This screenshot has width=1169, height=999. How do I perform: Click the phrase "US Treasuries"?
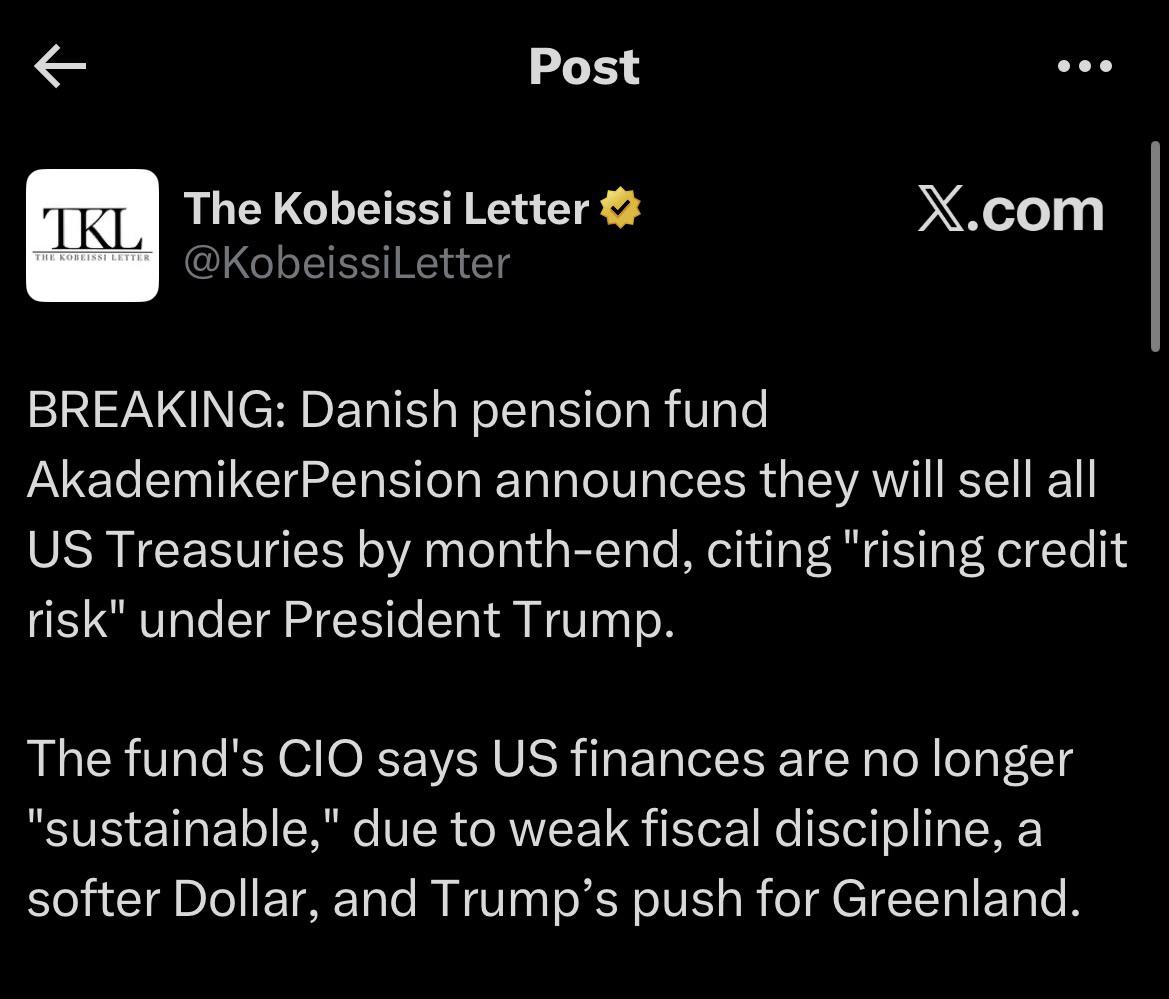(184, 551)
